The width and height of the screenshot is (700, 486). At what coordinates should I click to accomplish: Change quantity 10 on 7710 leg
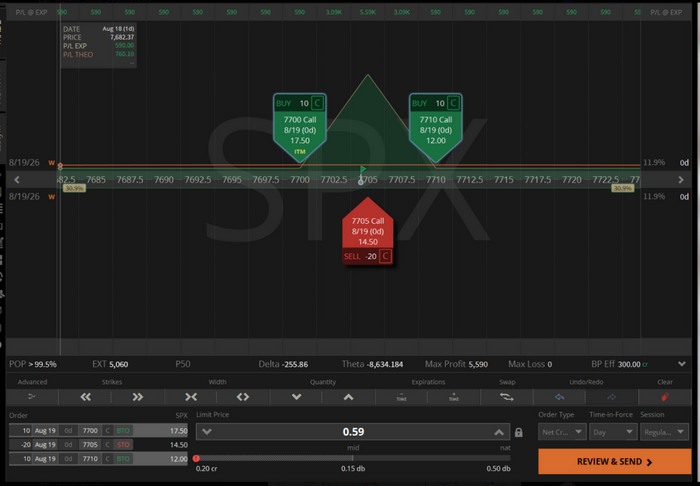pos(21,459)
